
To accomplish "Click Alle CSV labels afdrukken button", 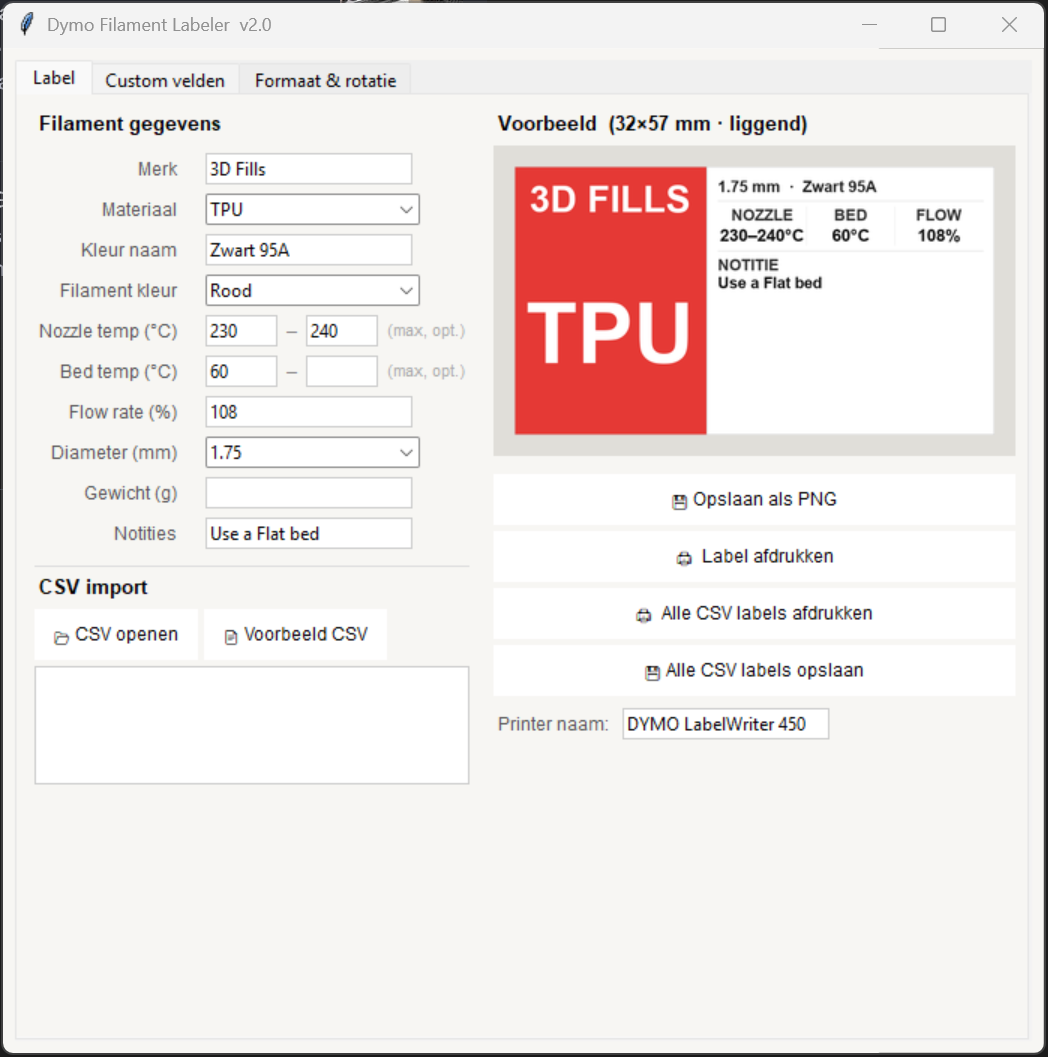I will (x=754, y=613).
